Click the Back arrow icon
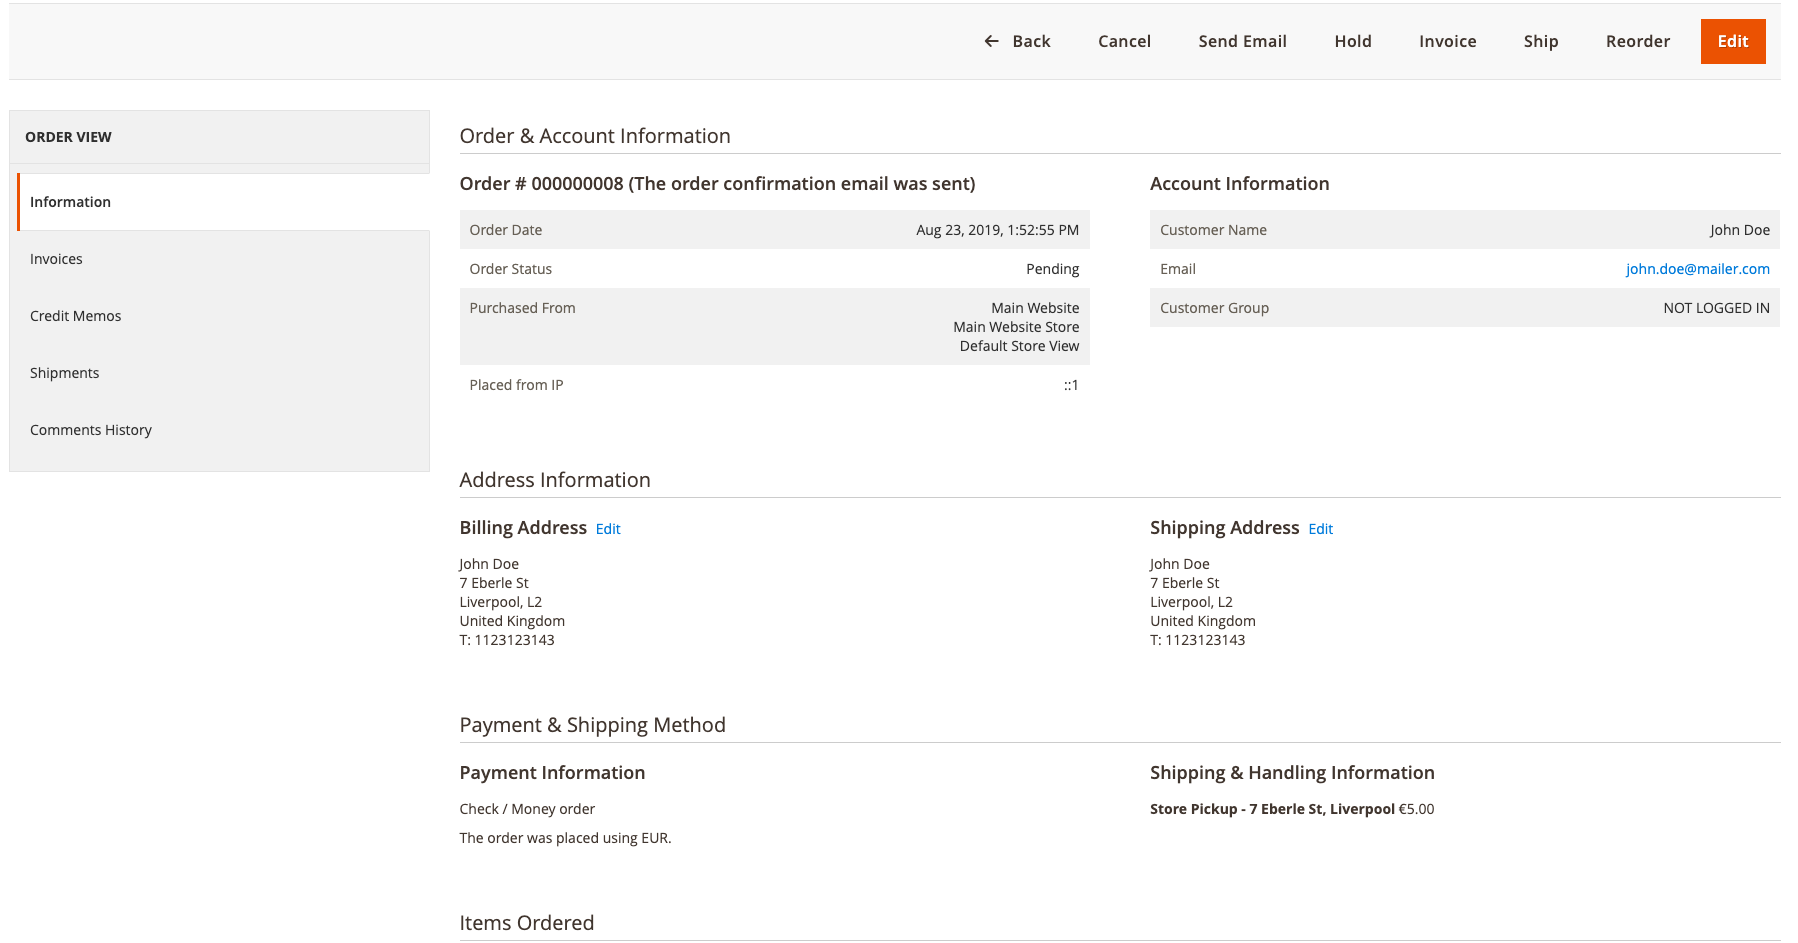 (x=991, y=41)
